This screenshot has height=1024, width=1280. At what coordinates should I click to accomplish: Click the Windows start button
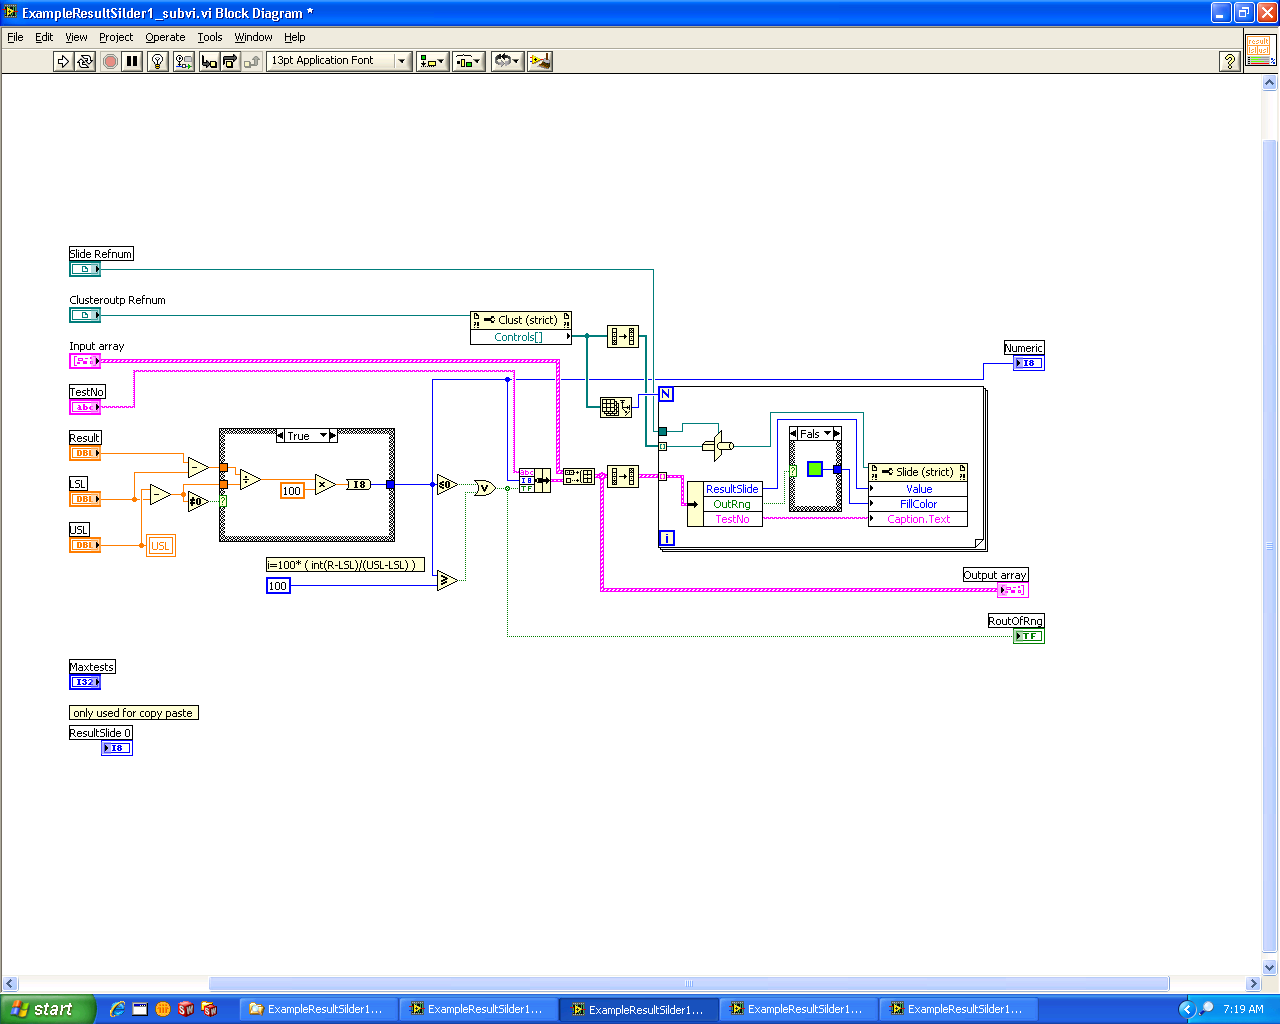point(47,1009)
